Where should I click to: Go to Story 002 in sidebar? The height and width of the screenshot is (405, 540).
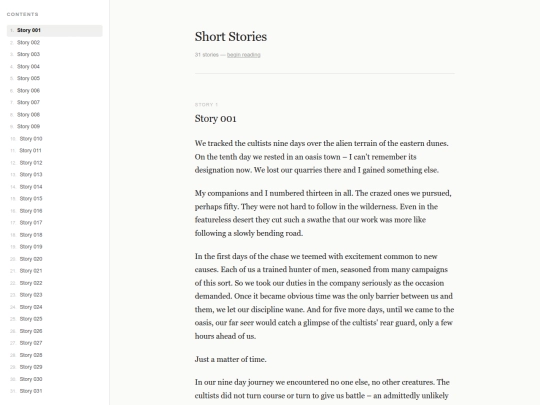54,42
